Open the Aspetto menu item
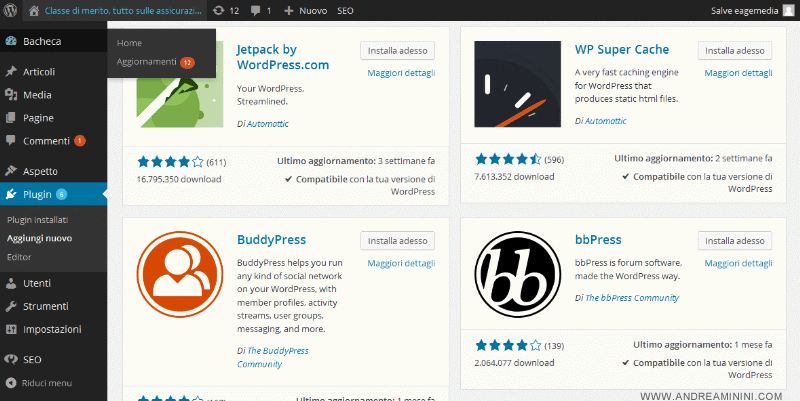Image resolution: width=800 pixels, height=401 pixels. [x=54, y=171]
